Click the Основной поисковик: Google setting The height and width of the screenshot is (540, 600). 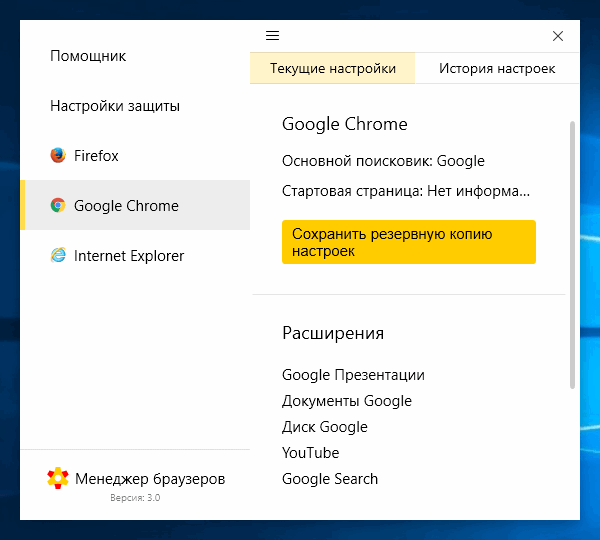383,161
